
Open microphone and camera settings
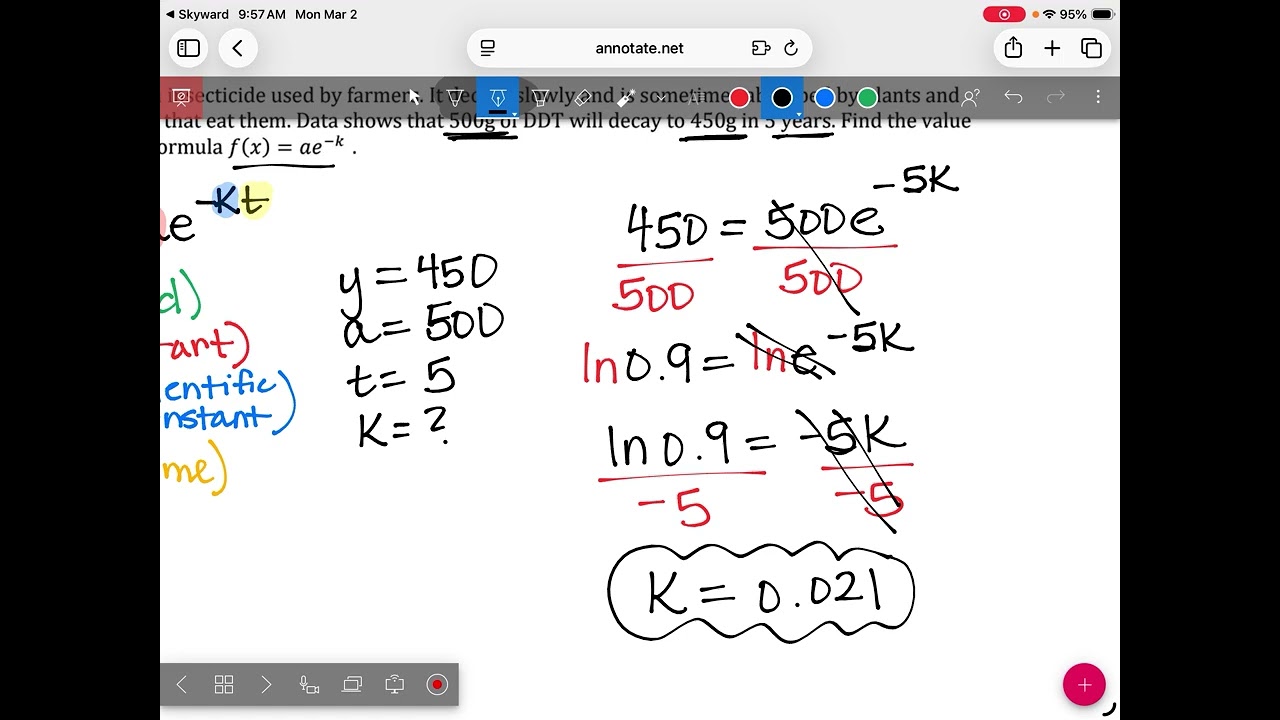click(x=309, y=685)
